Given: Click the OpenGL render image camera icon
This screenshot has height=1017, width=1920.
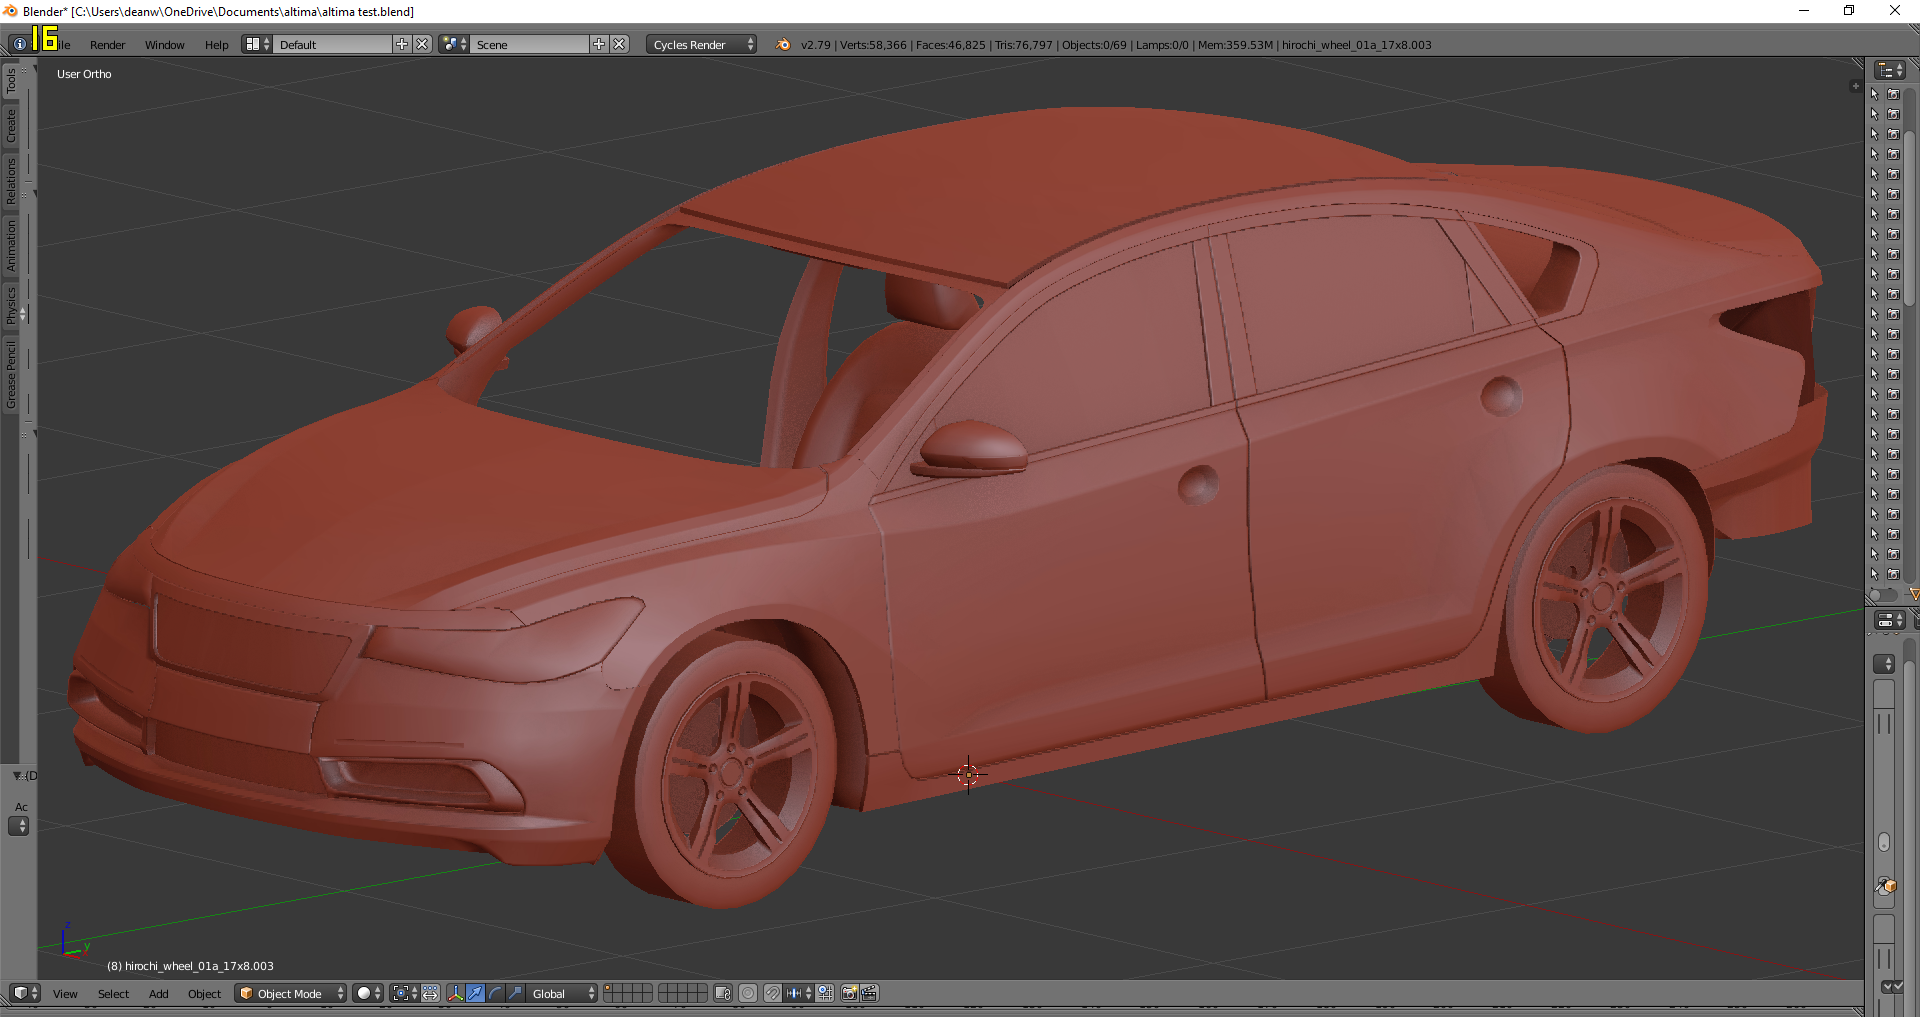Looking at the screenshot, I should pyautogui.click(x=850, y=993).
